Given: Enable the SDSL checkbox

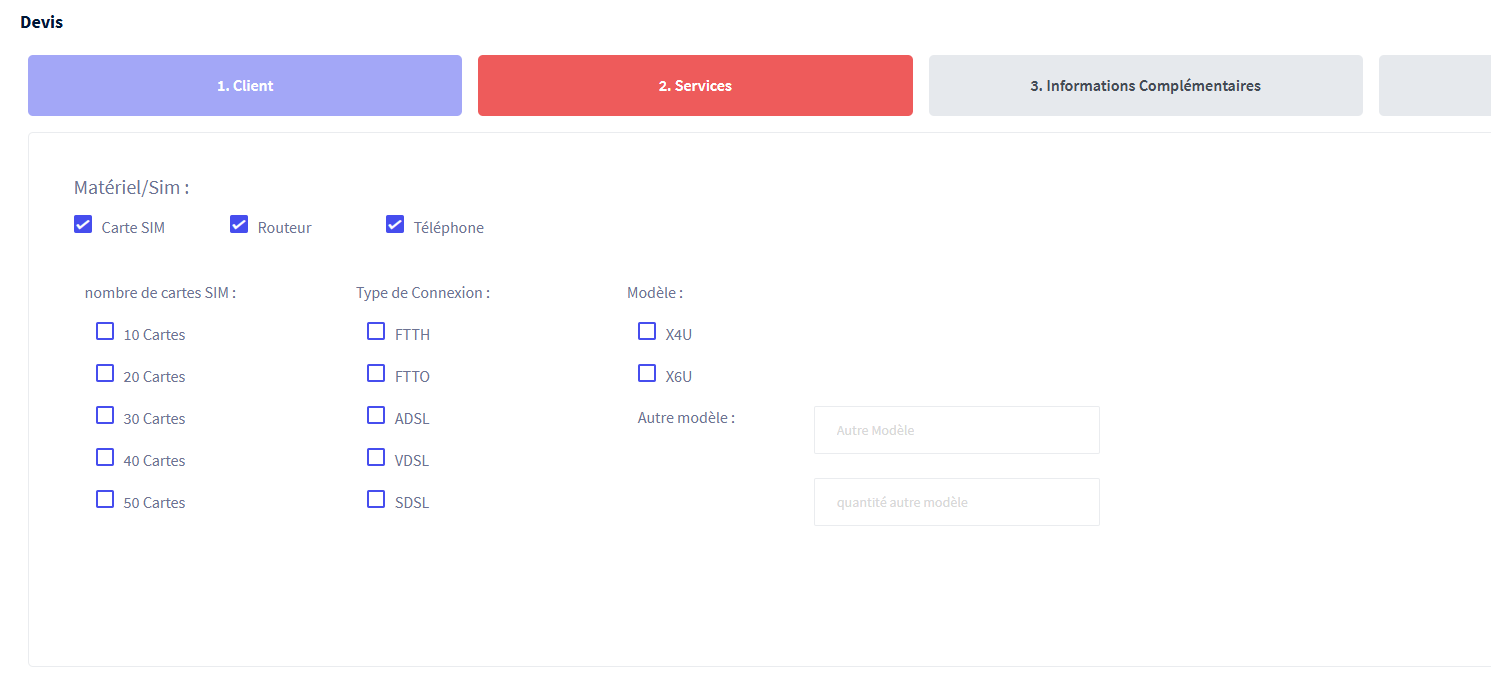Looking at the screenshot, I should click(x=376, y=499).
